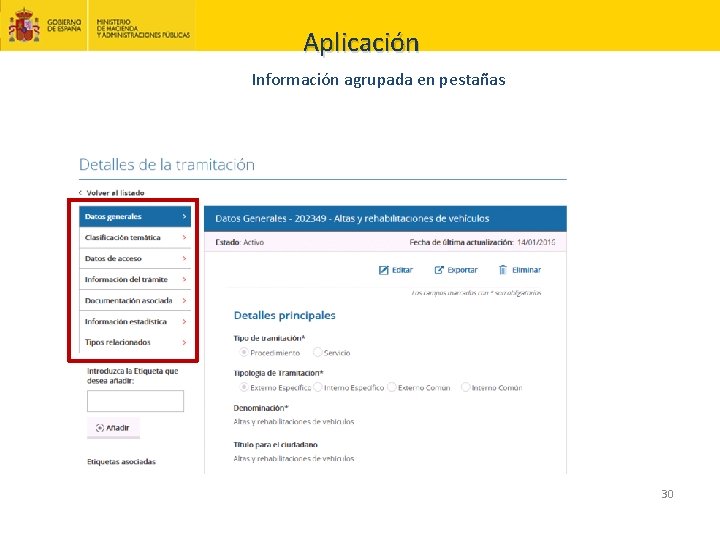
Task: Choose the Externo Específico radio option
Action: pyautogui.click(x=244, y=387)
